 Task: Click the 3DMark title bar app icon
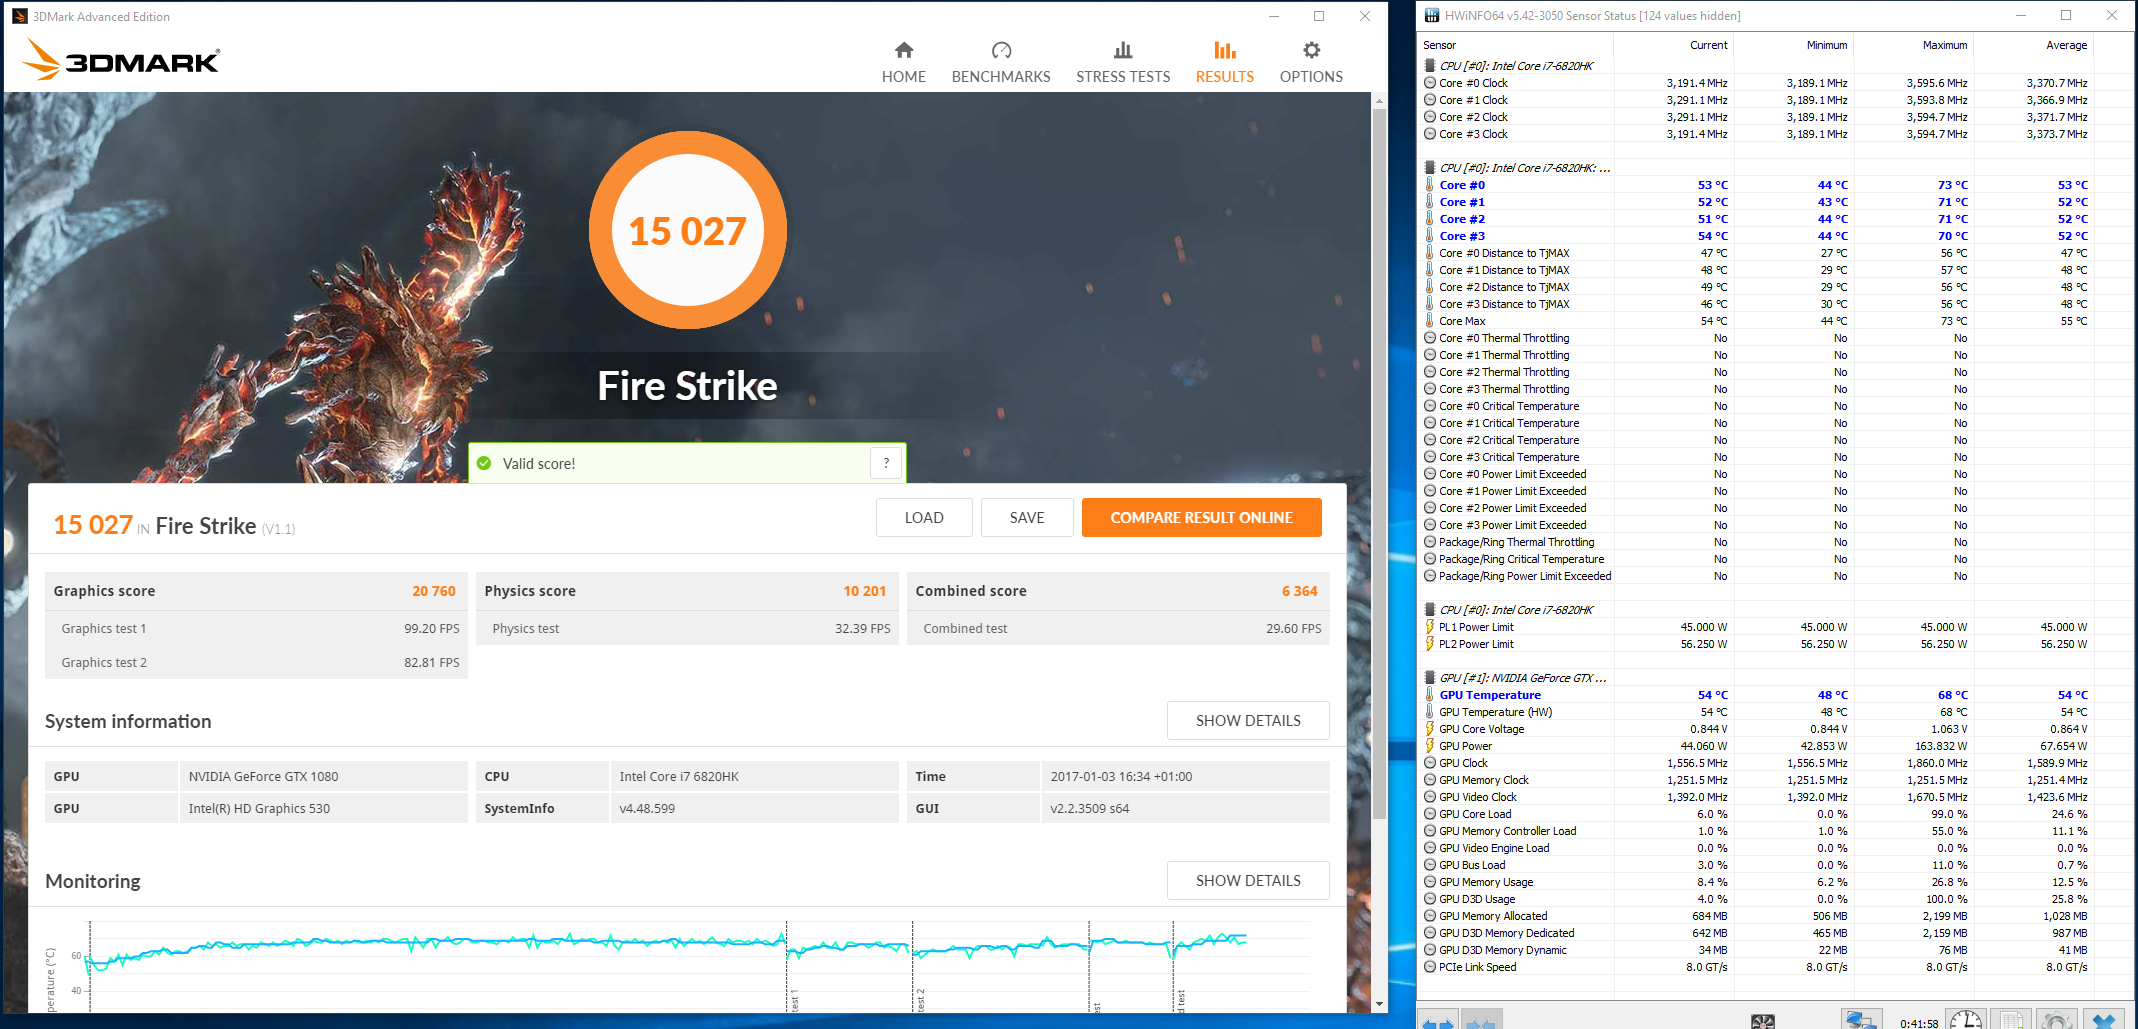coord(19,16)
